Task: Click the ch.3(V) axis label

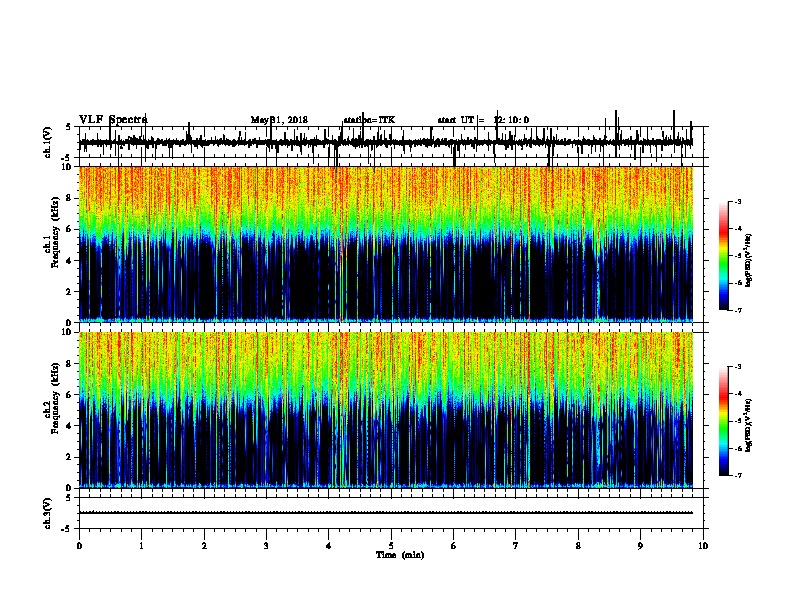Action: [47, 514]
